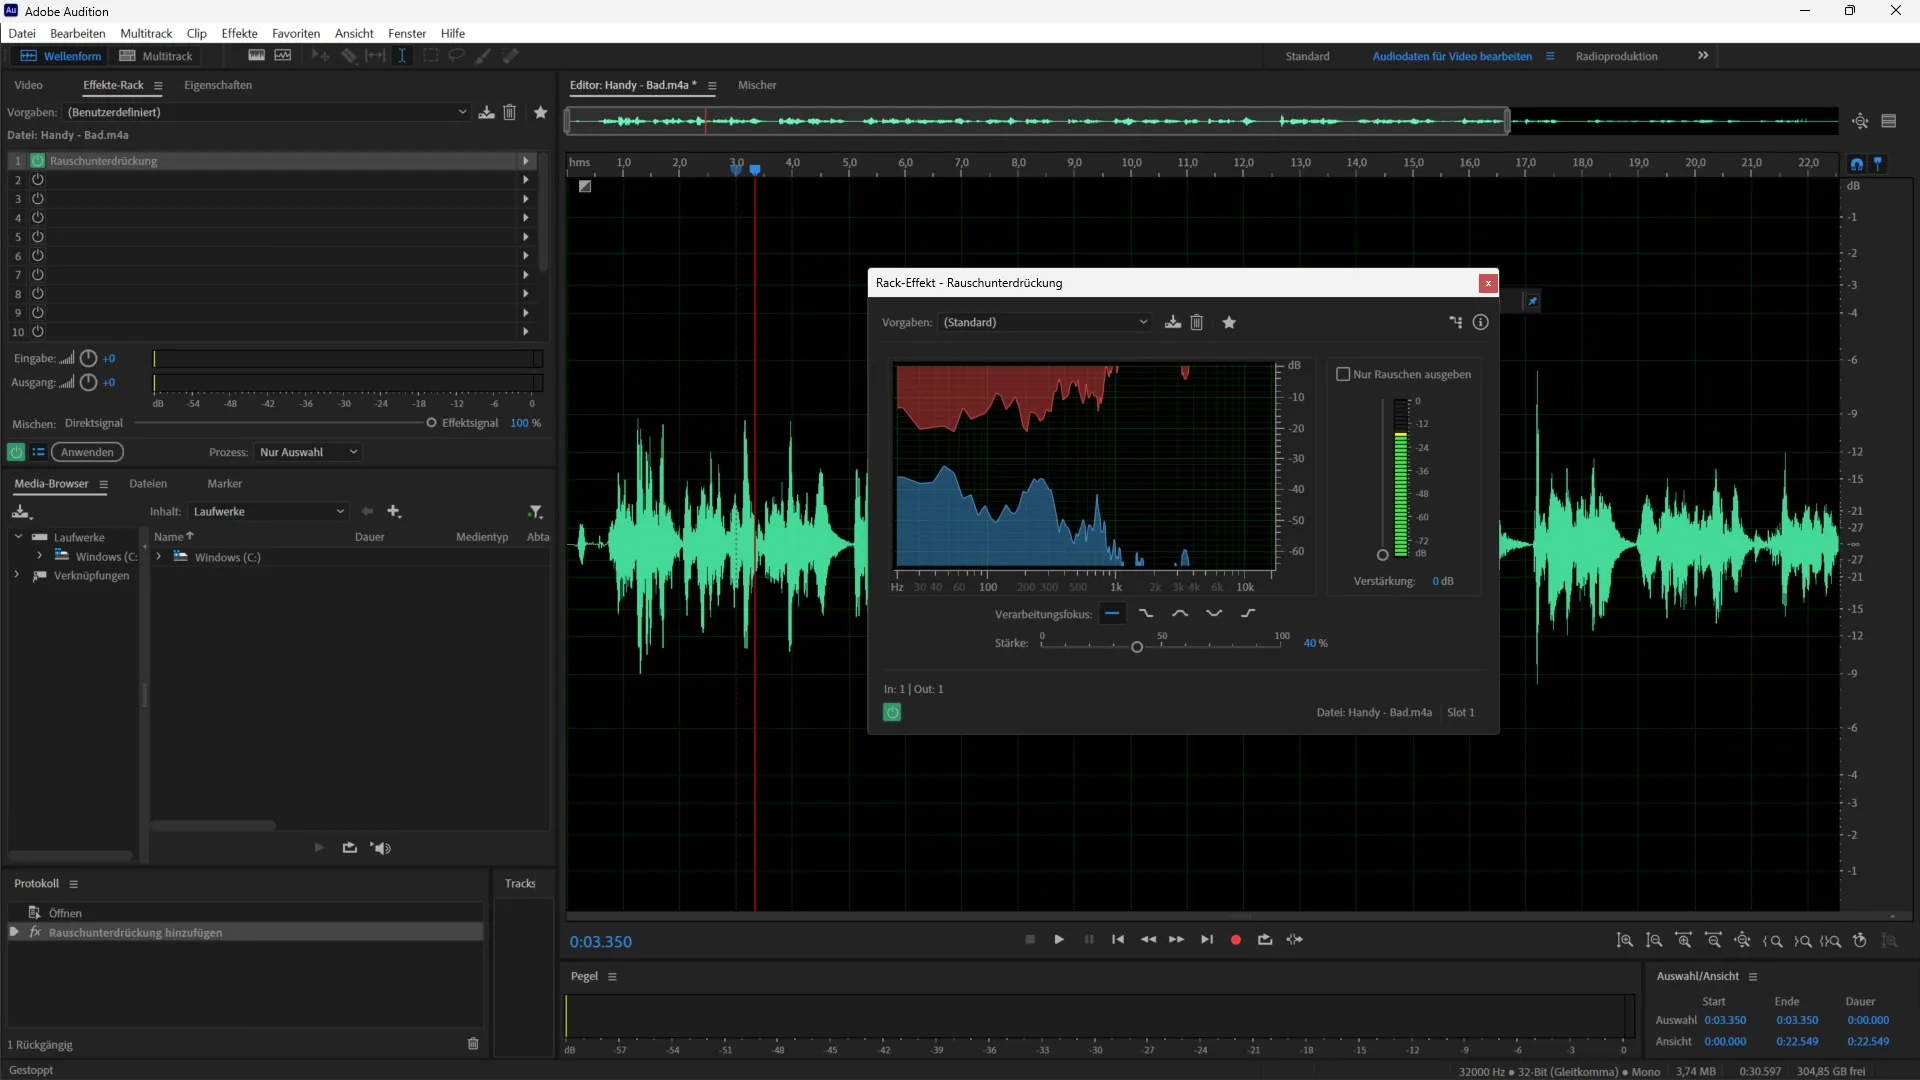Toggle power for Rauschunterdrückung in slot 1
The width and height of the screenshot is (1920, 1080).
[x=38, y=161]
